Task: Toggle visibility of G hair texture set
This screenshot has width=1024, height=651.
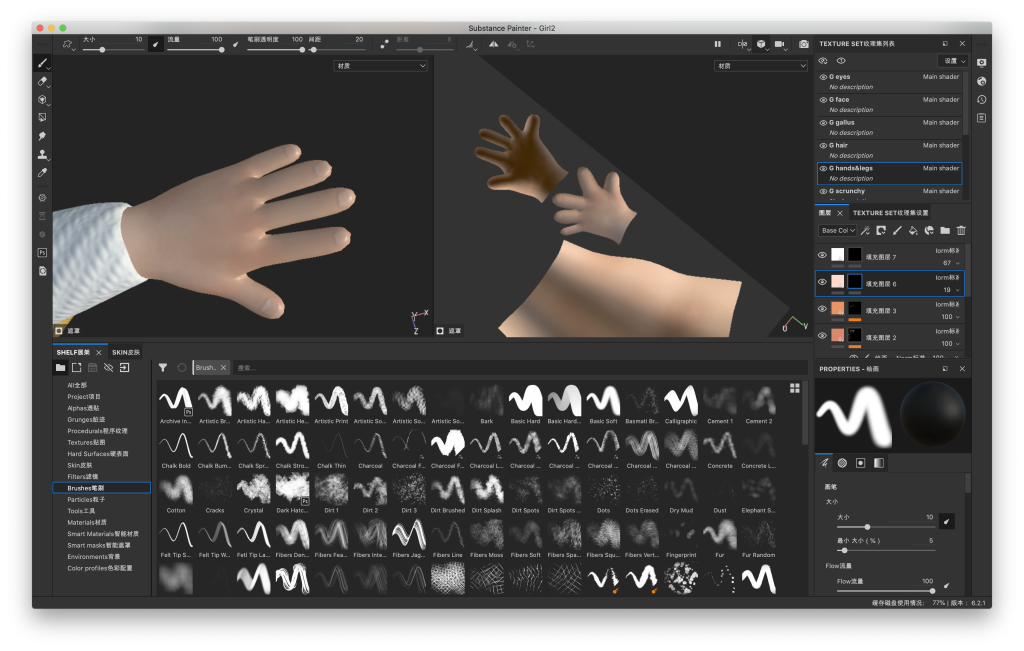Action: [824, 146]
